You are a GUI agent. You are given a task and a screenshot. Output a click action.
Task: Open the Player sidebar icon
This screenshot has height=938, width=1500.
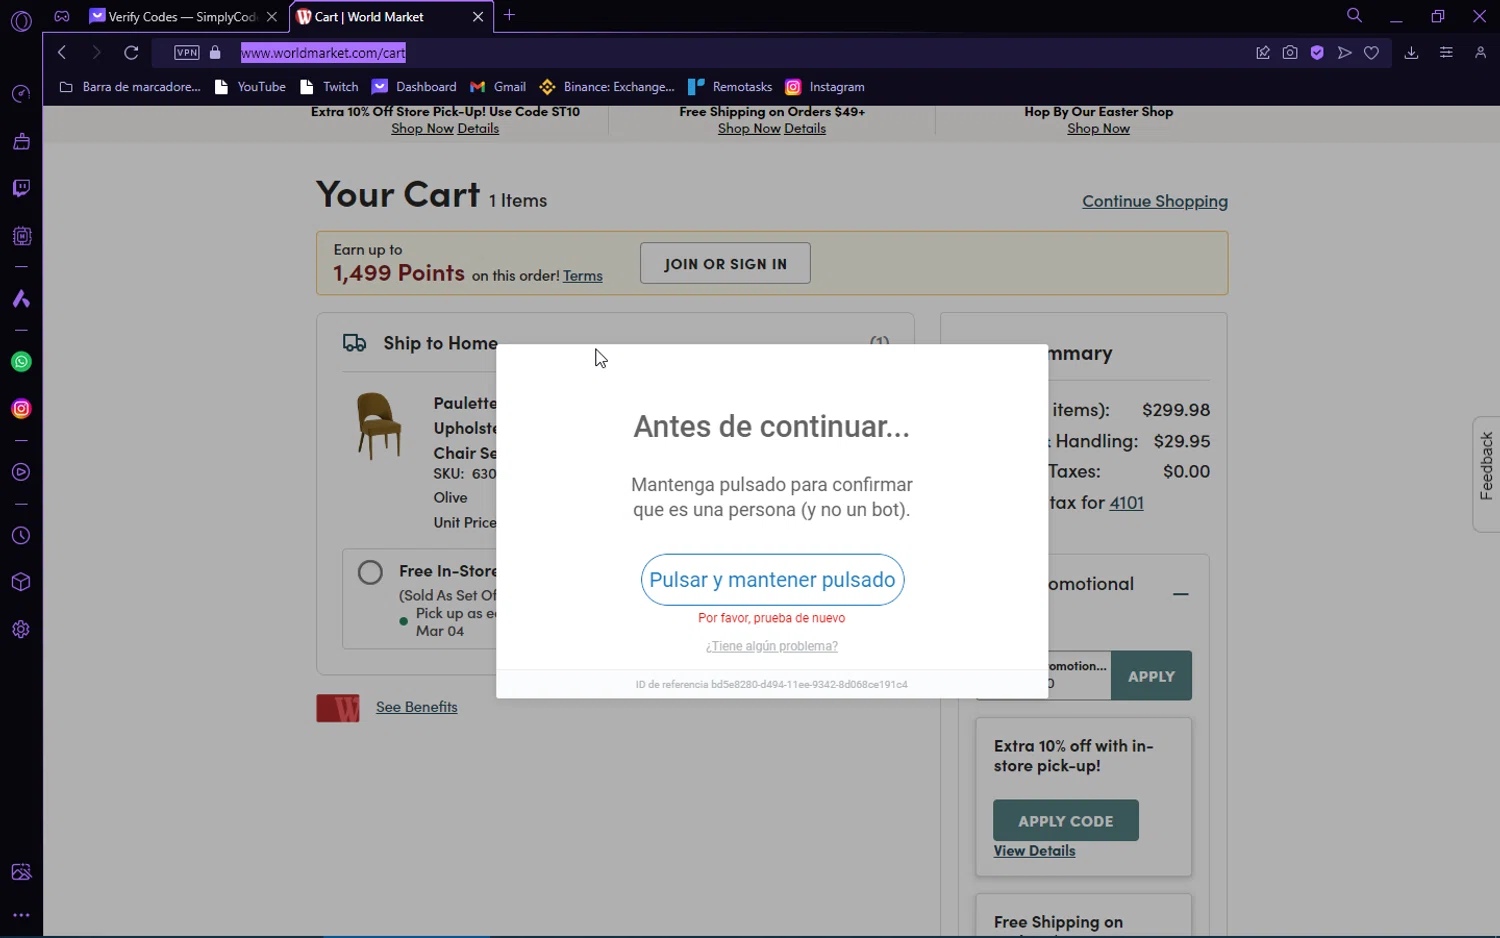(x=21, y=472)
